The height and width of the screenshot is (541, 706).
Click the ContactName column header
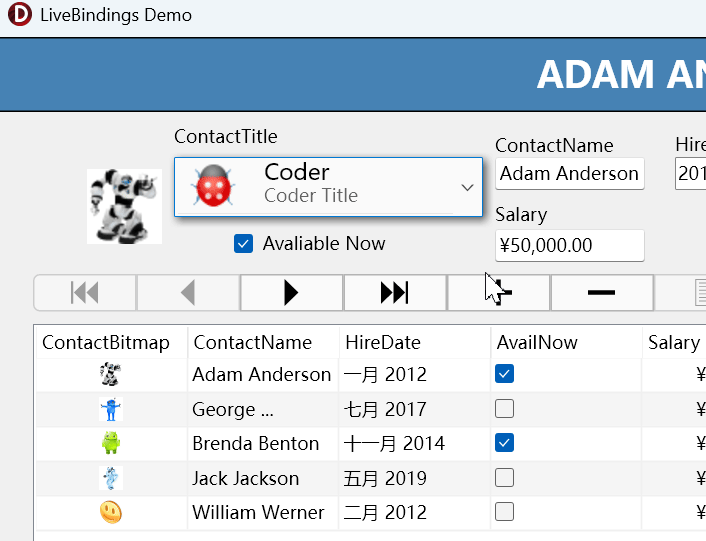[252, 343]
